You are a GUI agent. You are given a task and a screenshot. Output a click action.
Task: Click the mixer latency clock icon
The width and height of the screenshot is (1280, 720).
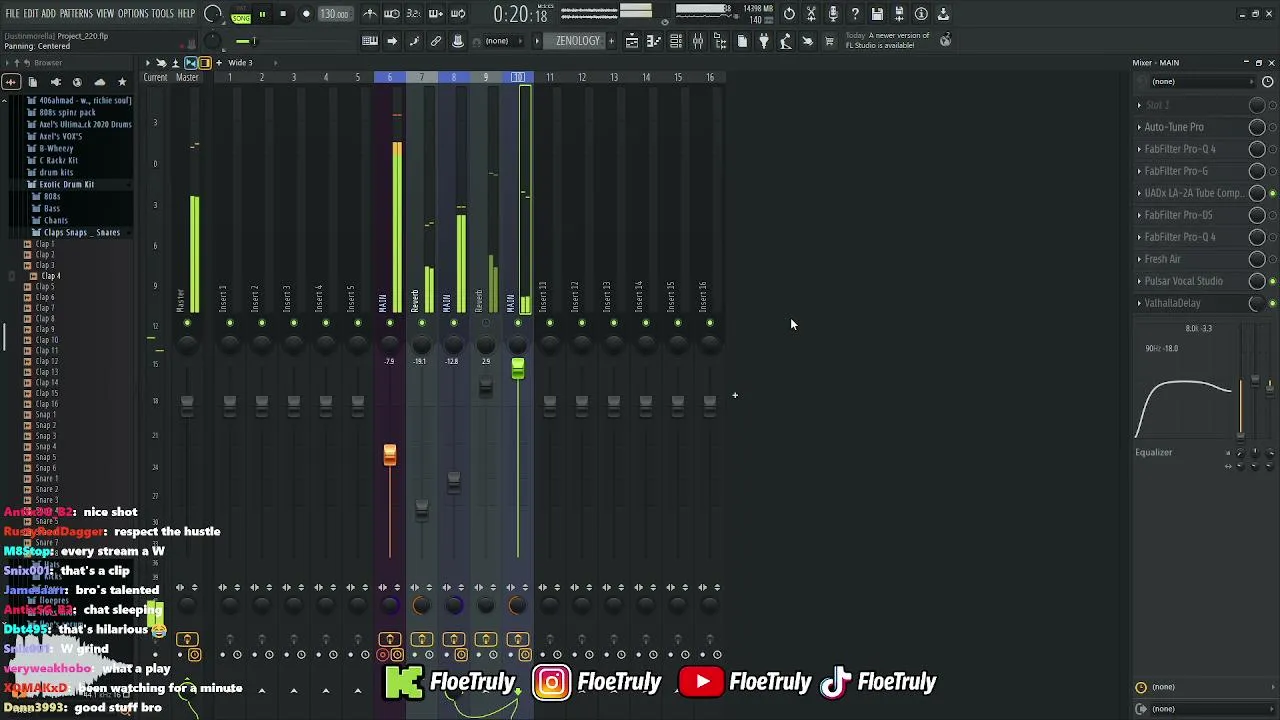pyautogui.click(x=1268, y=82)
